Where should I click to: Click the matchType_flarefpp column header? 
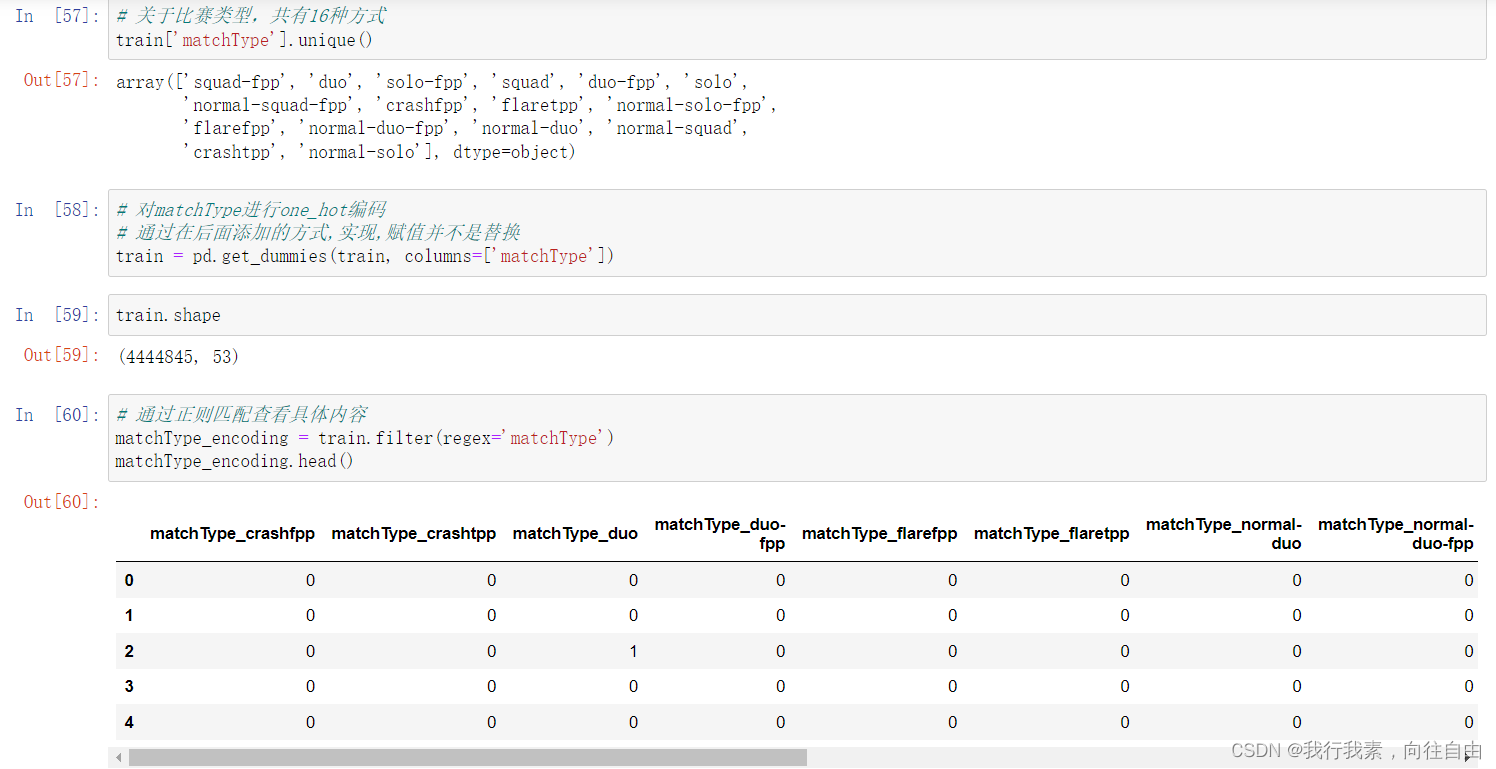click(x=880, y=534)
